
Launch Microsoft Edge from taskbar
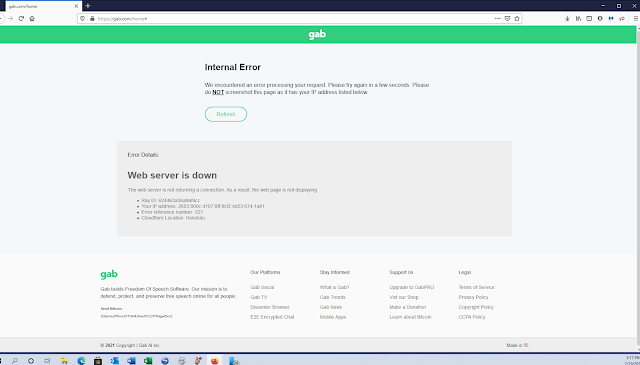(81, 361)
